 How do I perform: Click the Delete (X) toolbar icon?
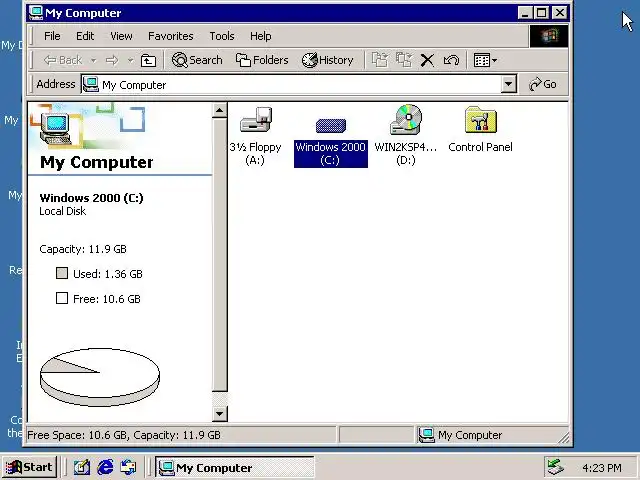point(427,60)
